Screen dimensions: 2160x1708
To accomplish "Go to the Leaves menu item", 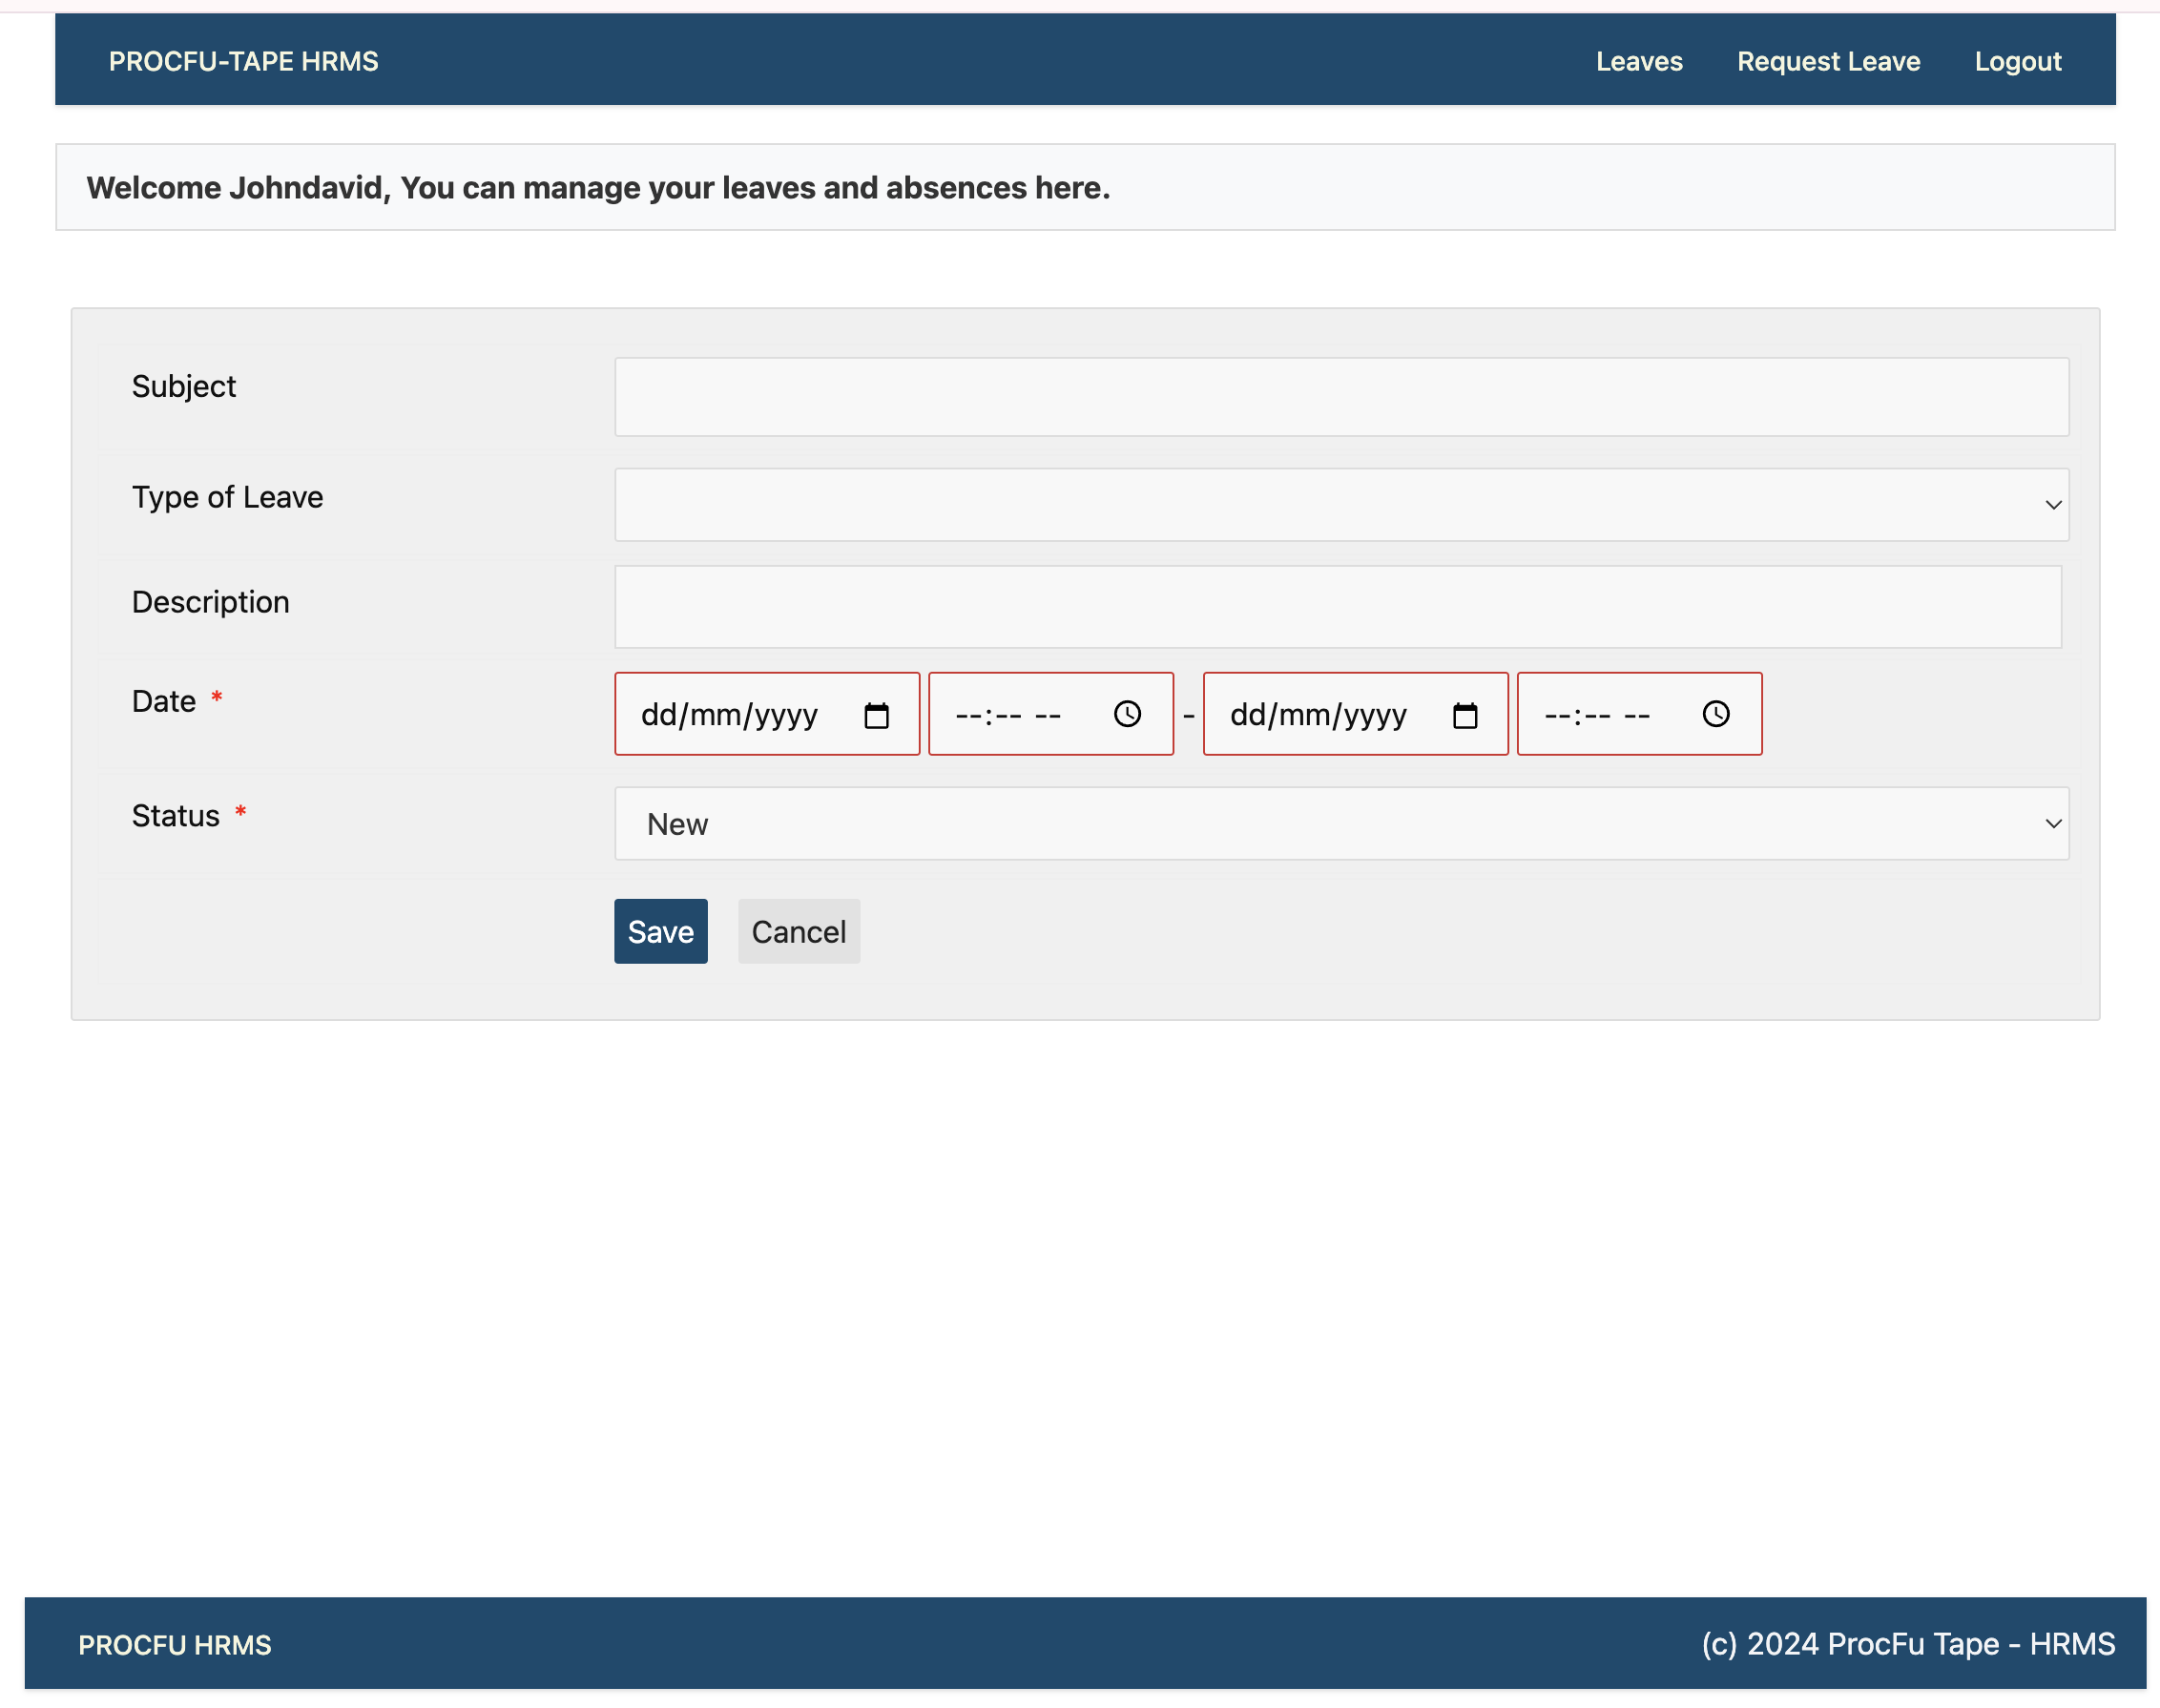I will pos(1638,61).
